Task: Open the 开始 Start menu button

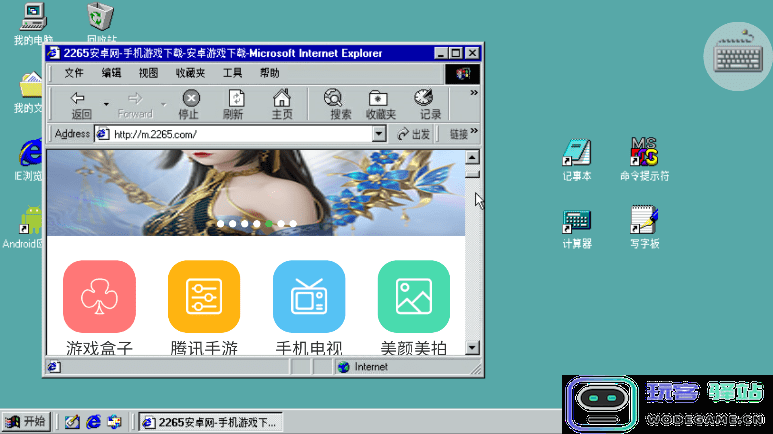Action: 26,422
